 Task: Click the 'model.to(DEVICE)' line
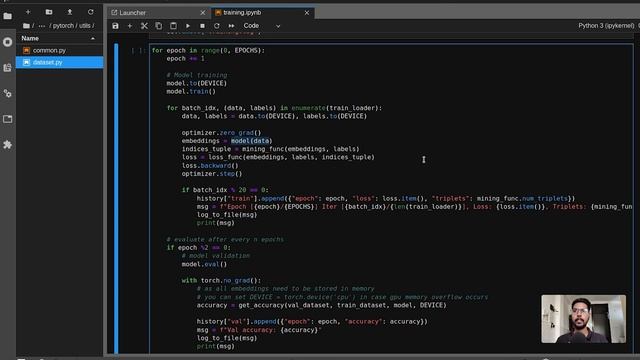tap(196, 83)
